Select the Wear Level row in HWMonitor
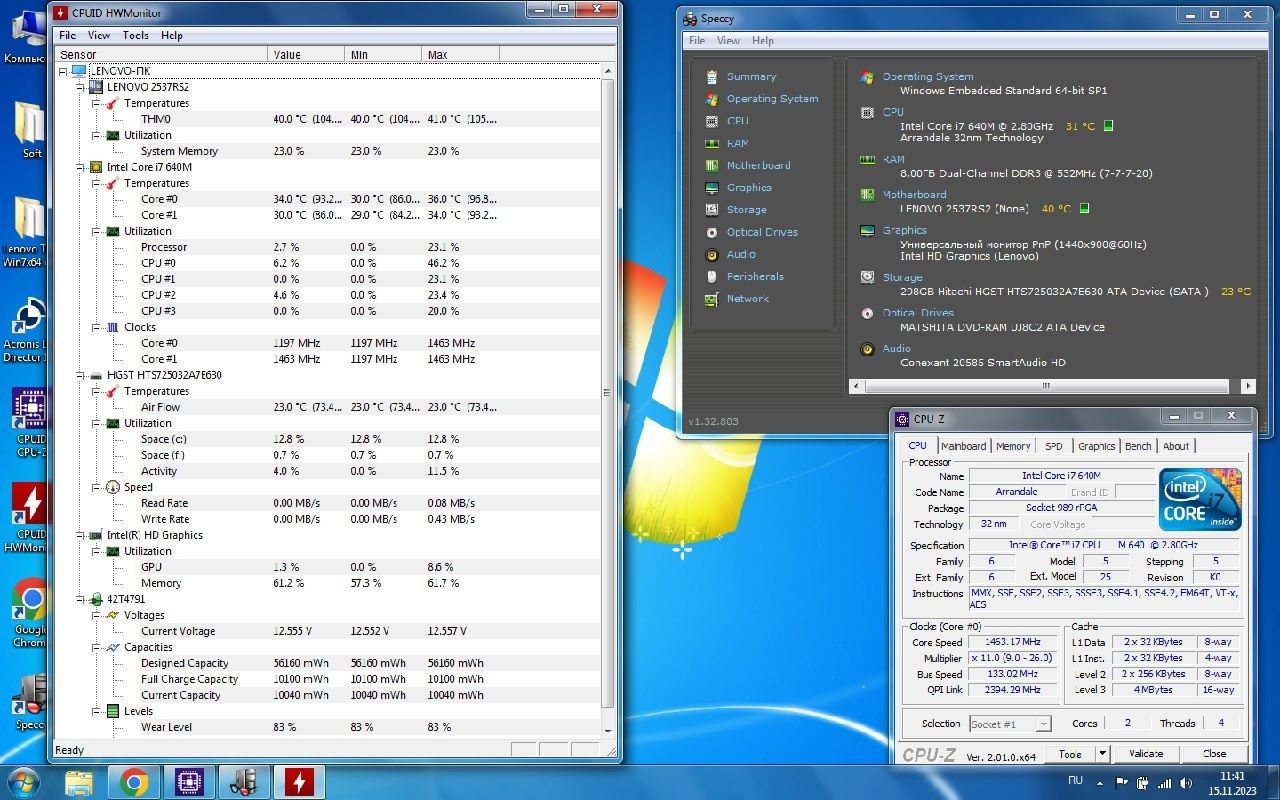This screenshot has height=800, width=1280. (330, 727)
